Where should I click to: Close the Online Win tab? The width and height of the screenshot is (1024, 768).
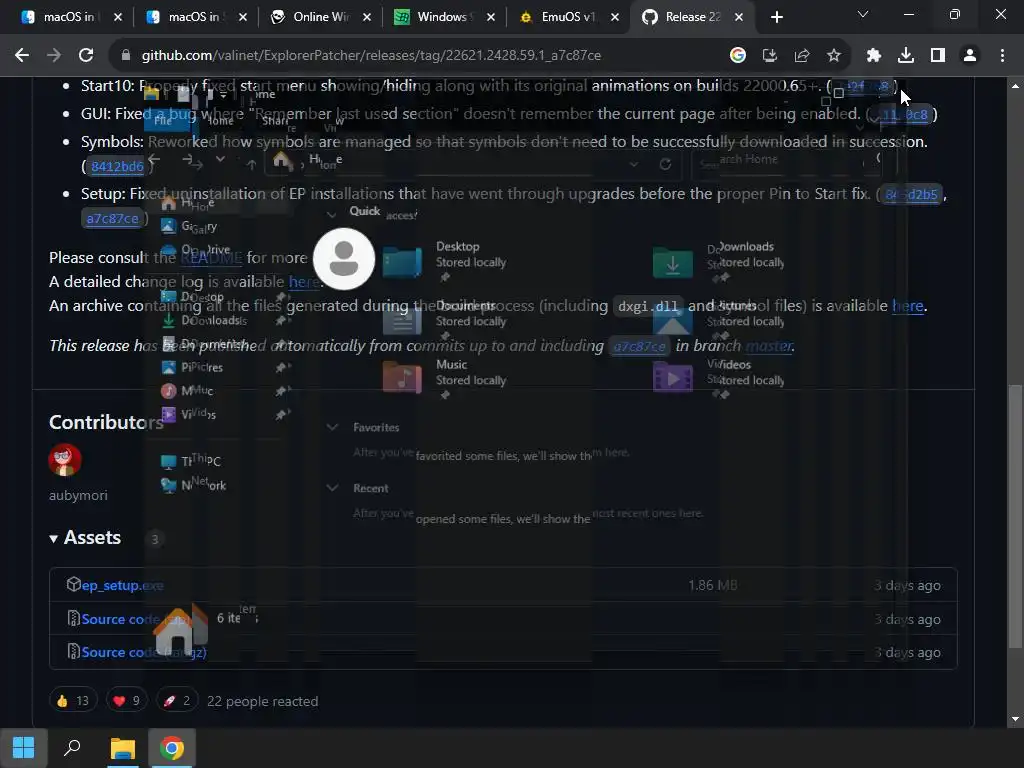(367, 17)
